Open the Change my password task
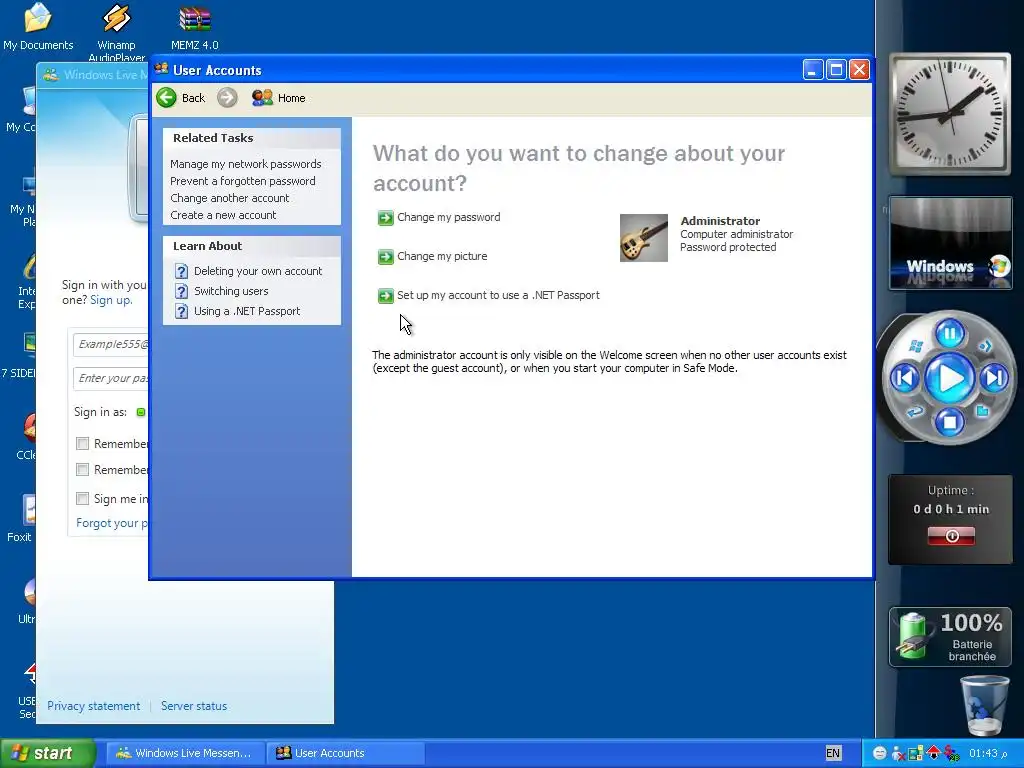This screenshot has height=768, width=1024. (x=449, y=217)
